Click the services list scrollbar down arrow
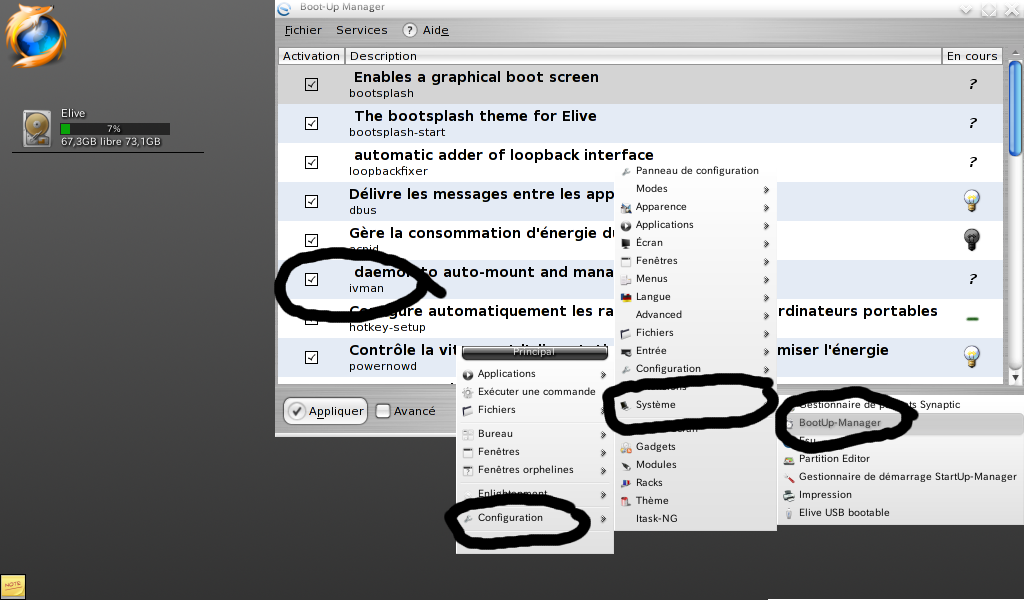The image size is (1024, 600). pos(1016,378)
